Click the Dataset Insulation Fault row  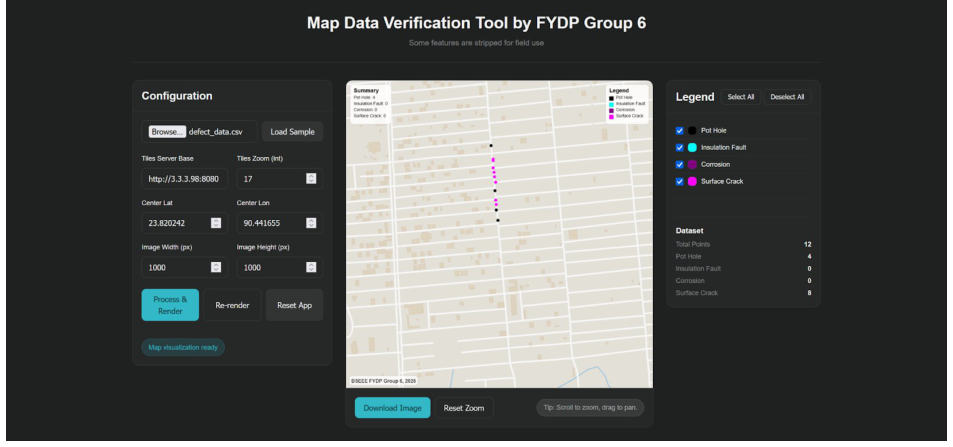(x=743, y=269)
